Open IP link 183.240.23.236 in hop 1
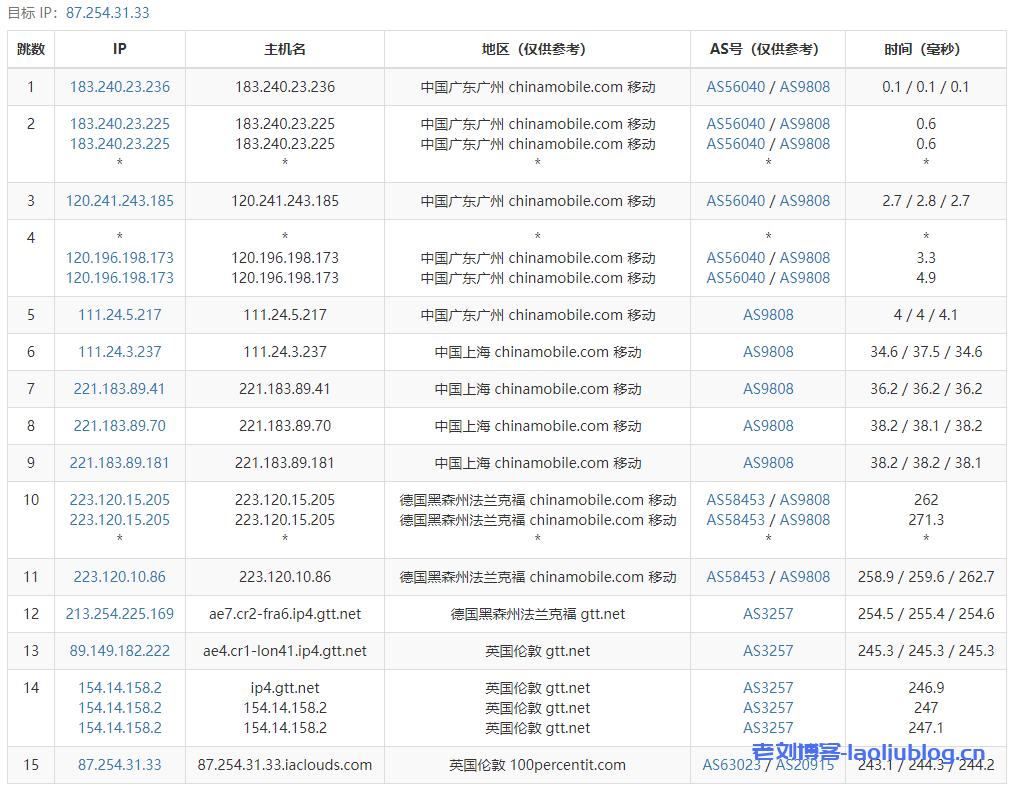 coord(120,87)
